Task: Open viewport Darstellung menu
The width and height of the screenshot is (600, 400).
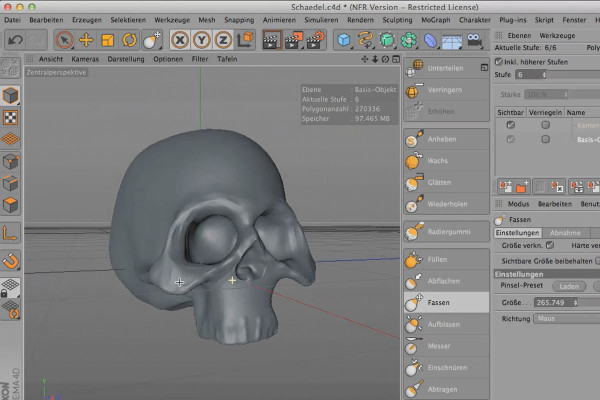Action: coord(126,59)
